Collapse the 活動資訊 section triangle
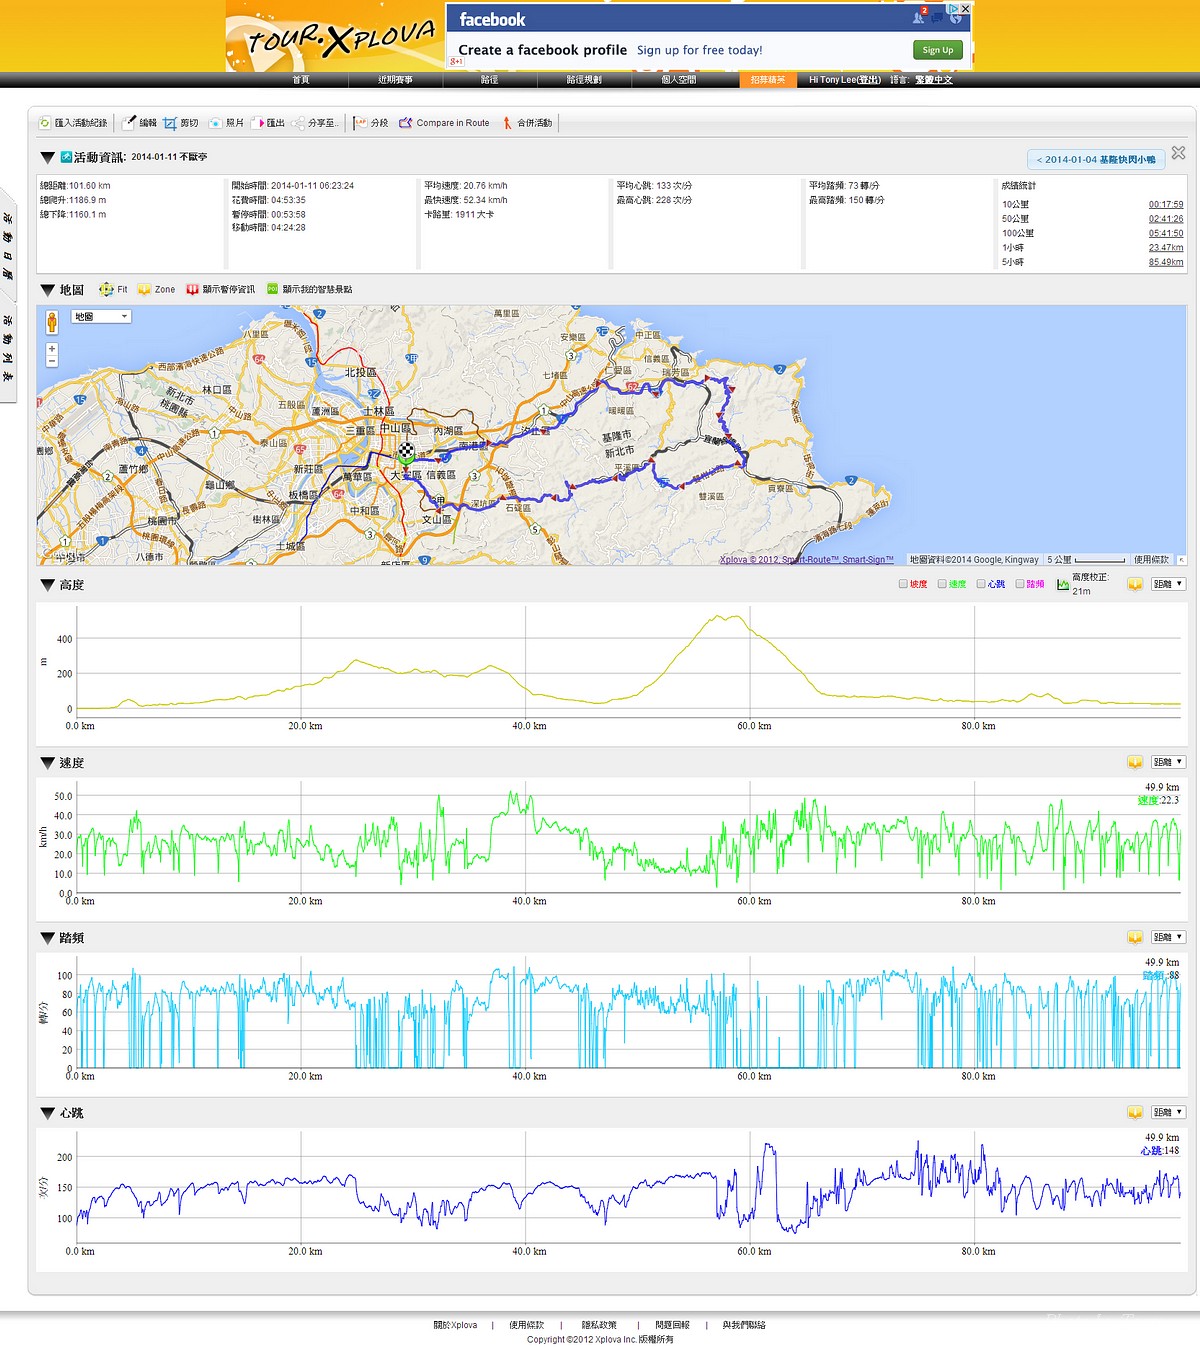This screenshot has width=1200, height=1347. (47, 158)
